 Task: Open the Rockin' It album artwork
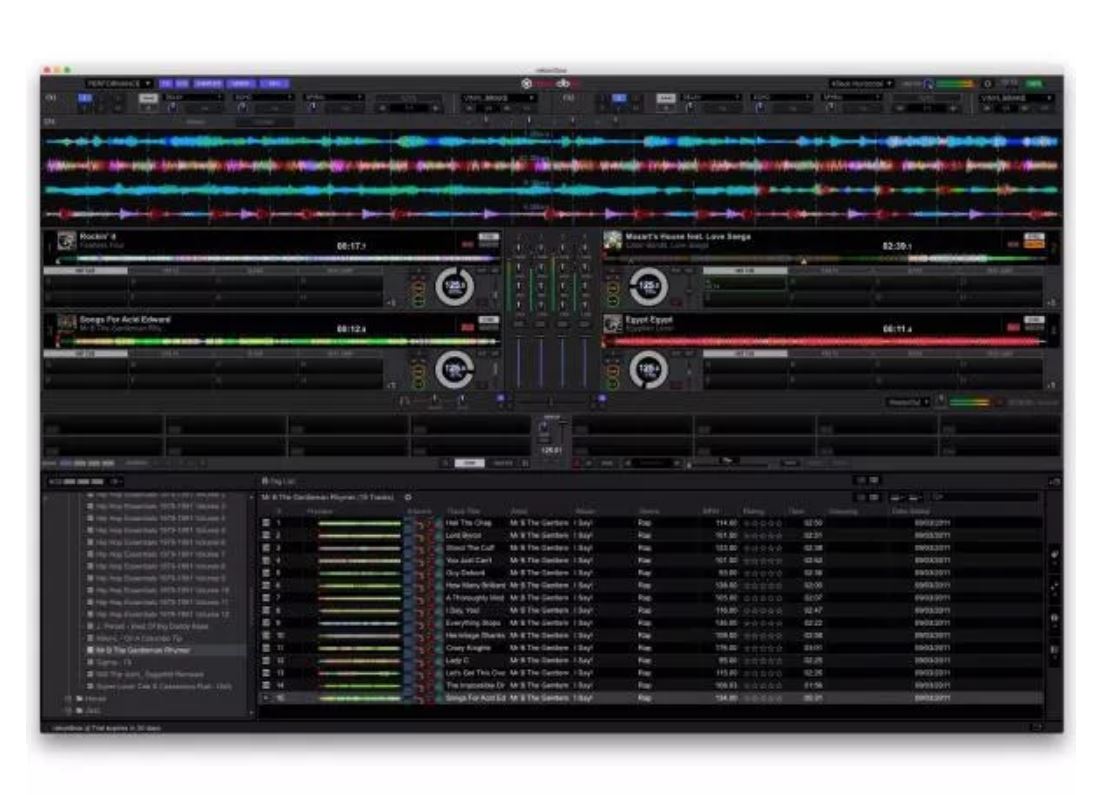pos(67,241)
